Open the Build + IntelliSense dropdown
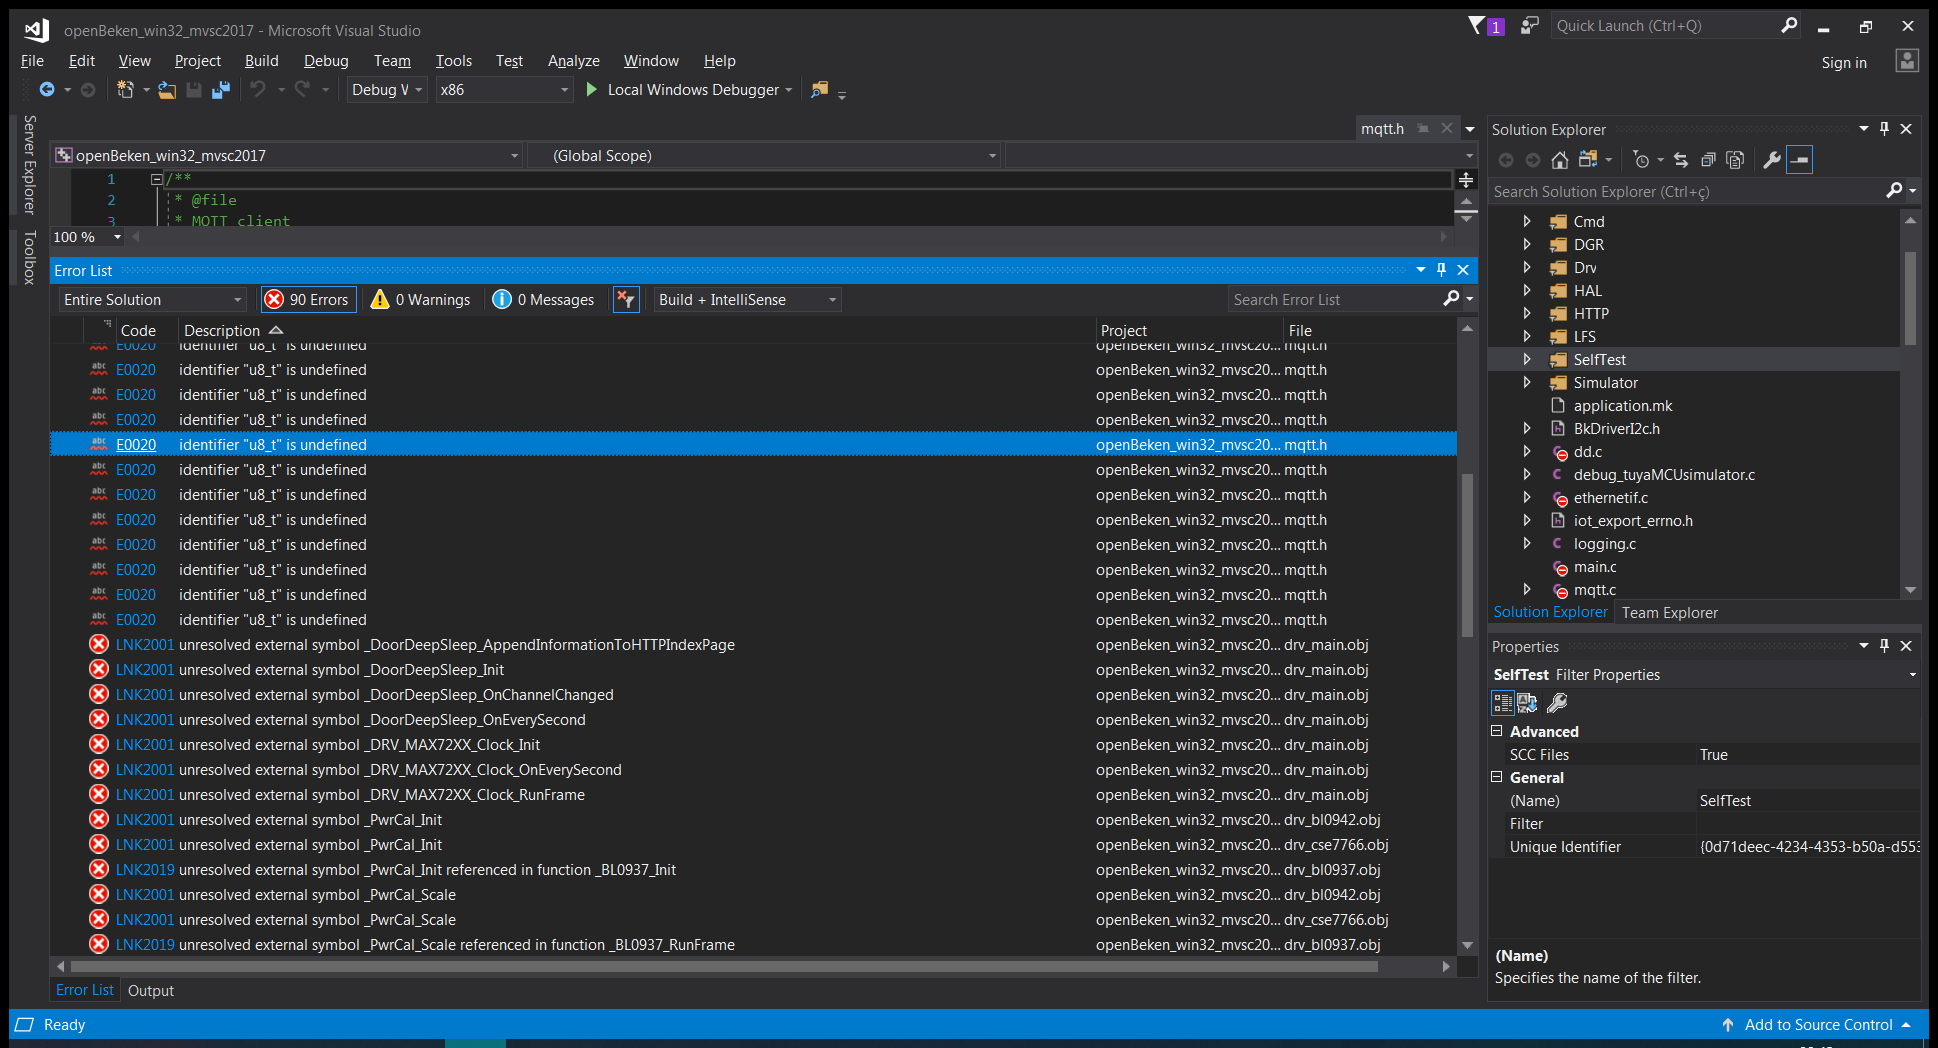The width and height of the screenshot is (1938, 1048). 747,300
